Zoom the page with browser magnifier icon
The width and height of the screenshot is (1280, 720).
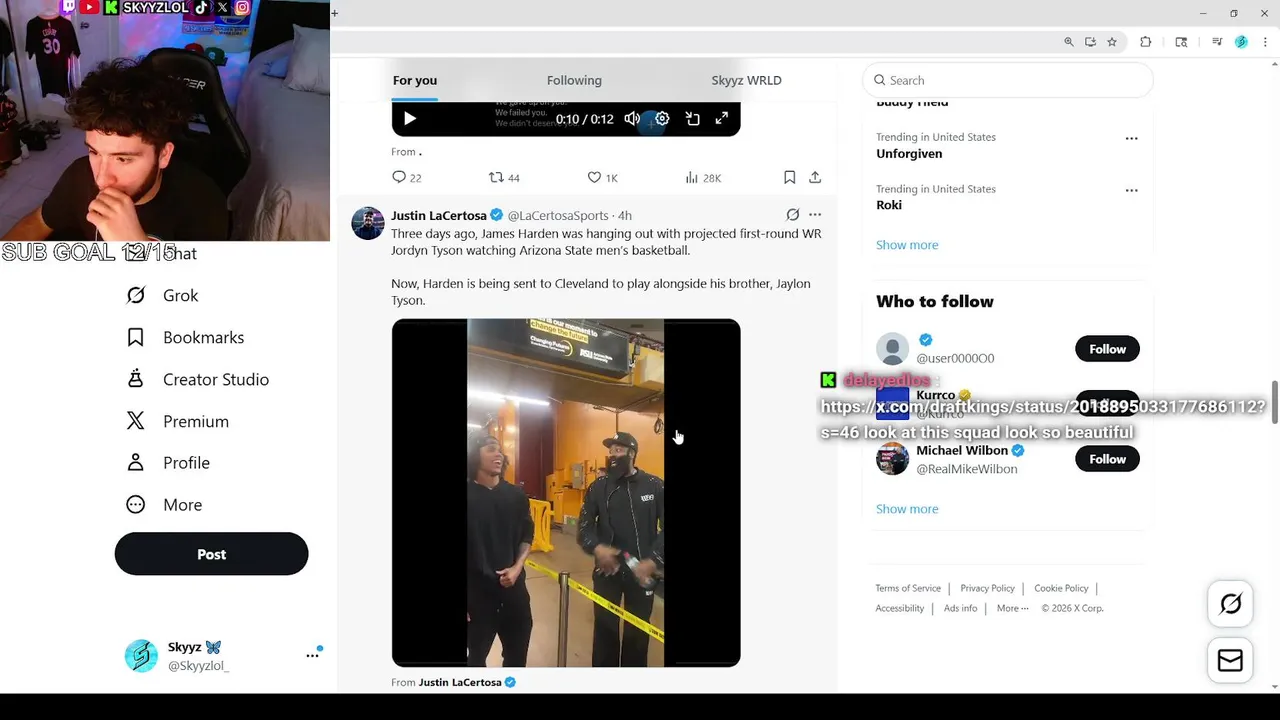[1069, 42]
